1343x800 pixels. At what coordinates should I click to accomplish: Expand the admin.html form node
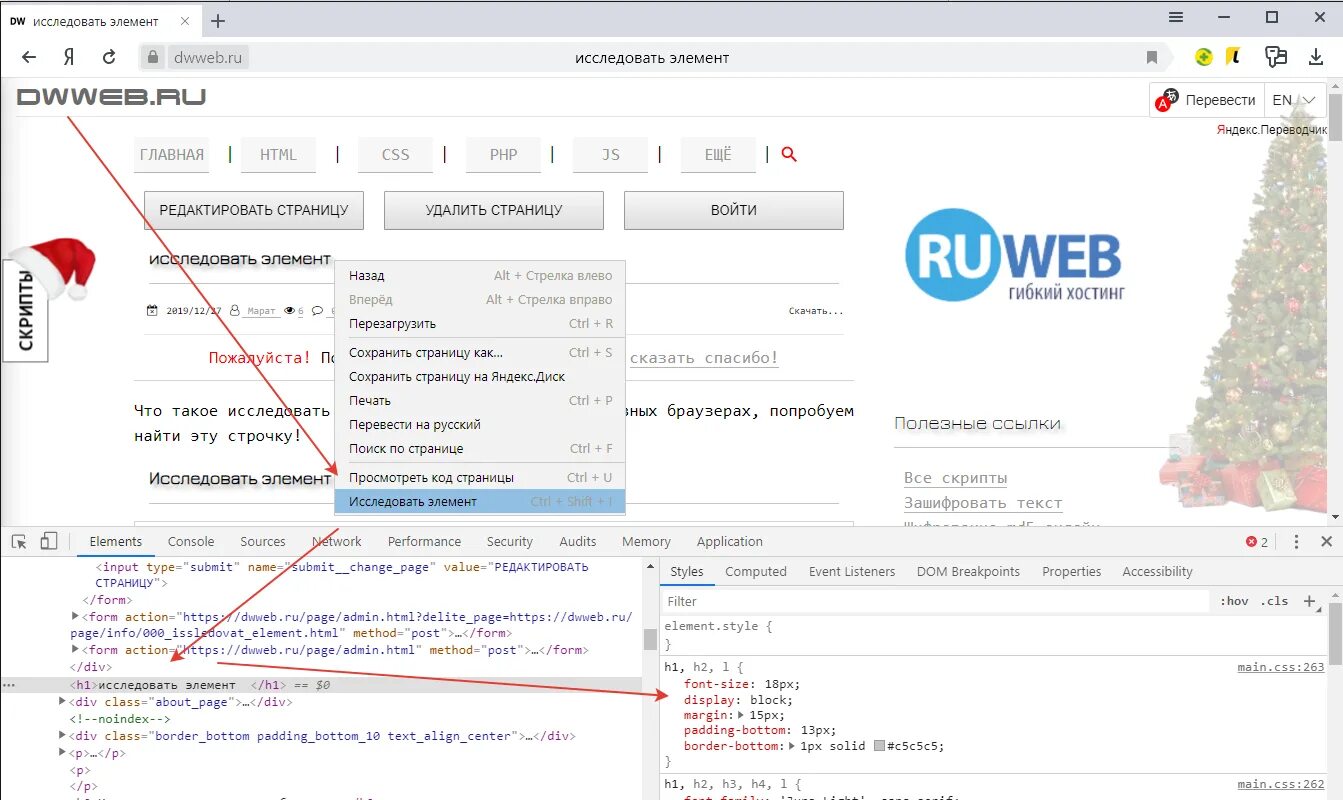(75, 649)
